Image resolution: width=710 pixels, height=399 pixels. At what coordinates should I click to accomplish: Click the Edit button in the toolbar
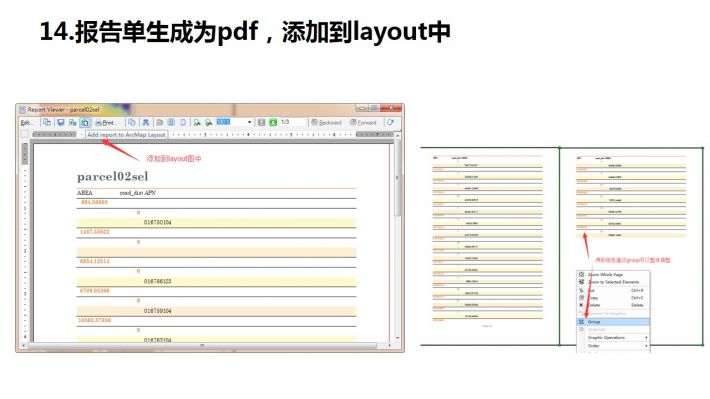pyautogui.click(x=27, y=123)
